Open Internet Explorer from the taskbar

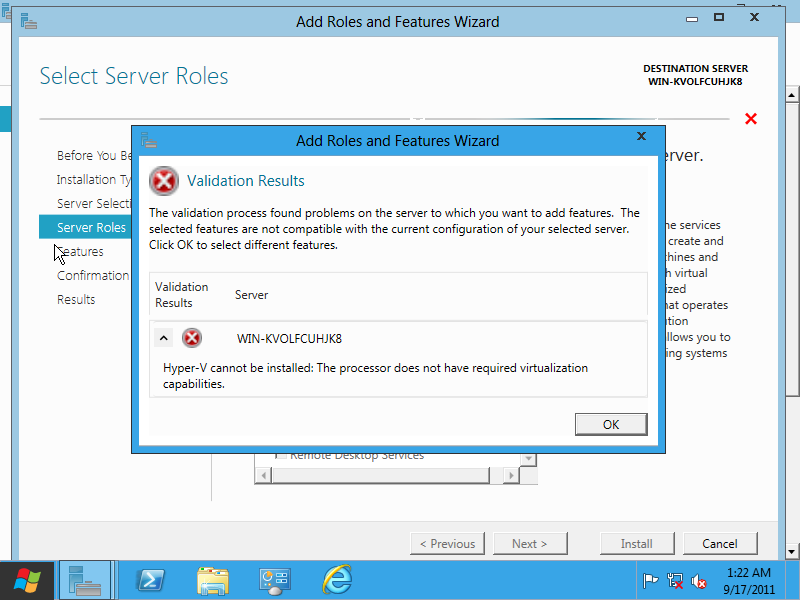tap(337, 580)
